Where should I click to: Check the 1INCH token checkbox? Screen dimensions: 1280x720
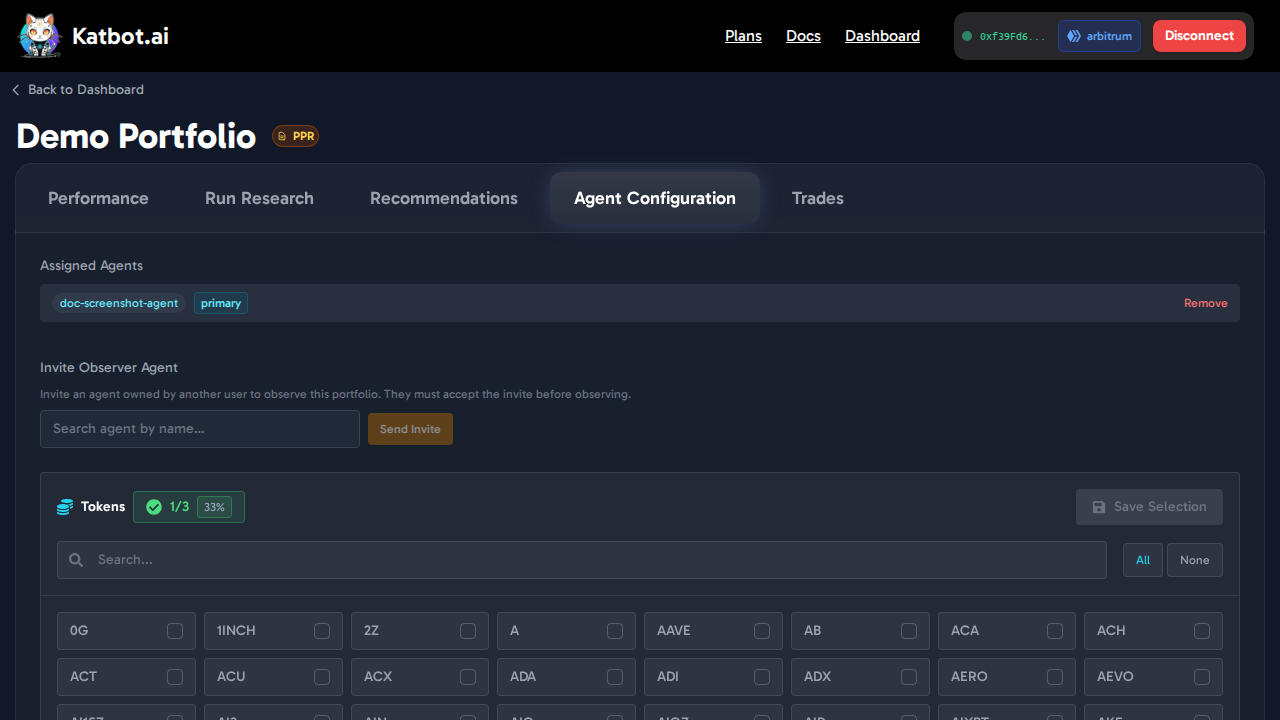pyautogui.click(x=322, y=631)
